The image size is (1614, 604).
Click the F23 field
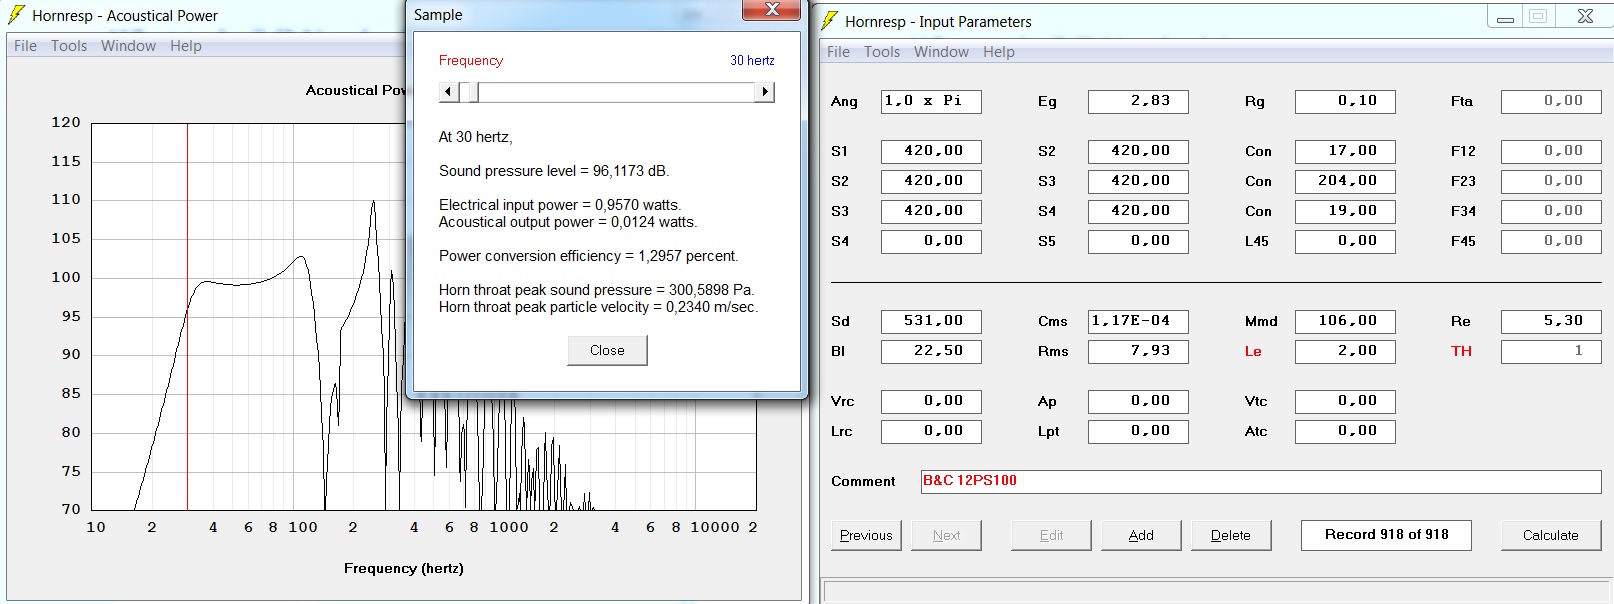coord(1551,181)
